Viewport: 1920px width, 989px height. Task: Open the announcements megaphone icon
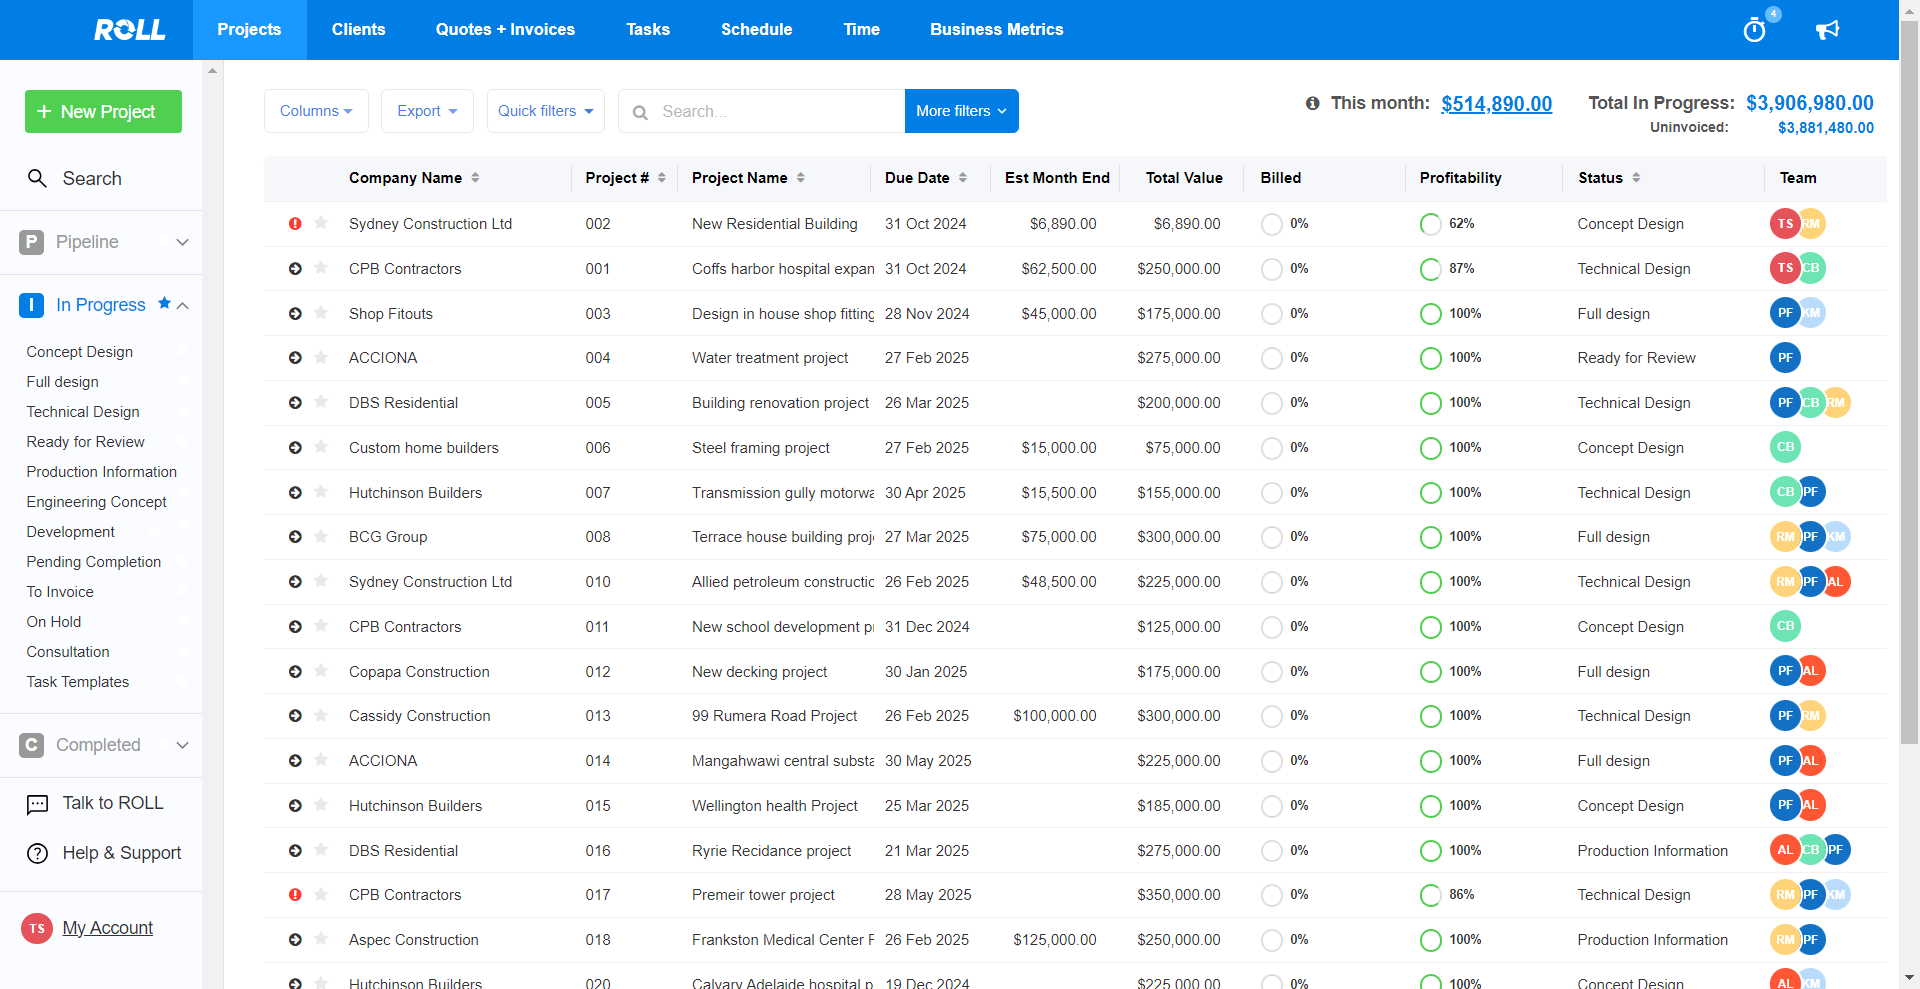click(x=1827, y=30)
